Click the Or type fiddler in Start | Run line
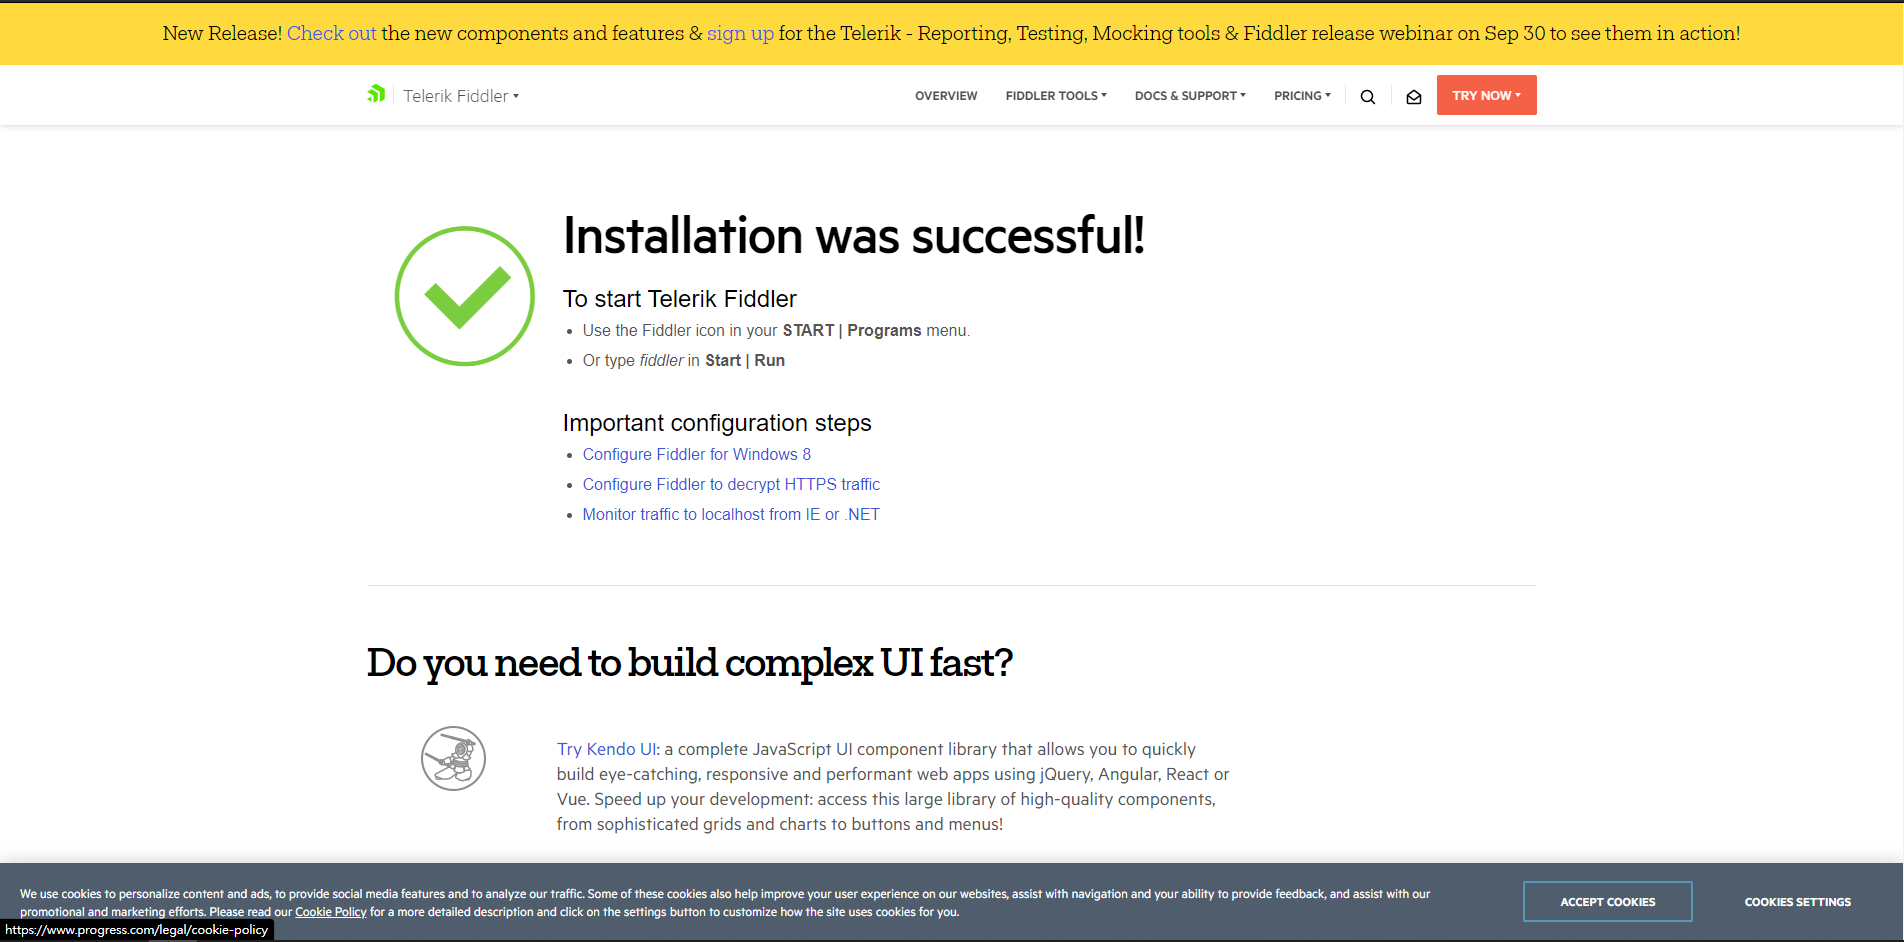 click(x=684, y=360)
